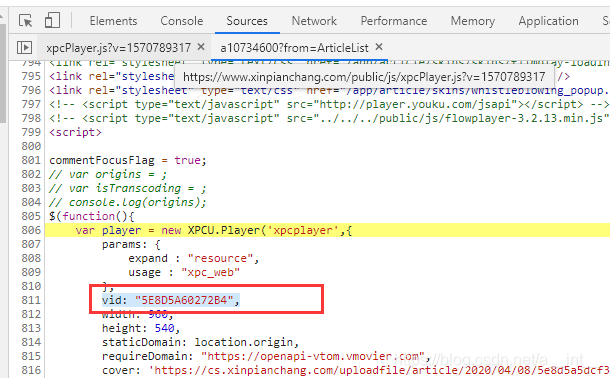Click line number 816 in the gutter
This screenshot has height=378, width=610.
click(31, 370)
